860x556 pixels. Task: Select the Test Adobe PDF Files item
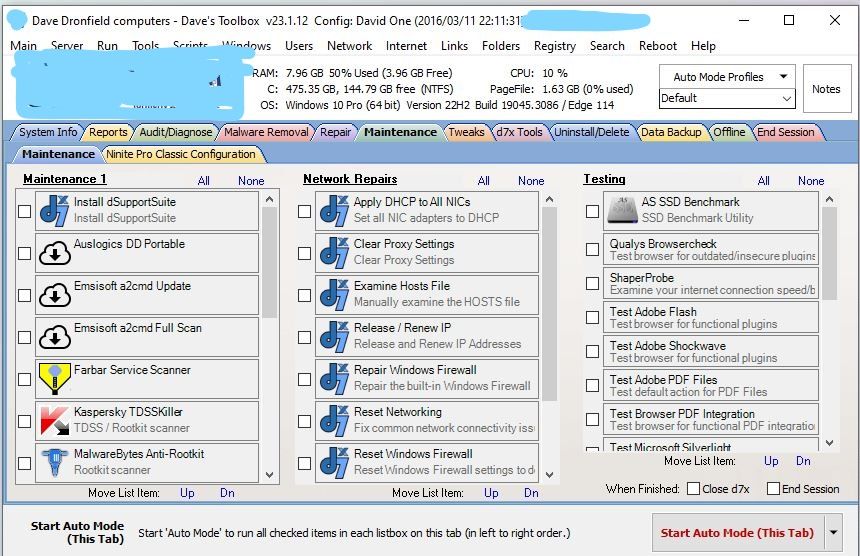point(711,385)
